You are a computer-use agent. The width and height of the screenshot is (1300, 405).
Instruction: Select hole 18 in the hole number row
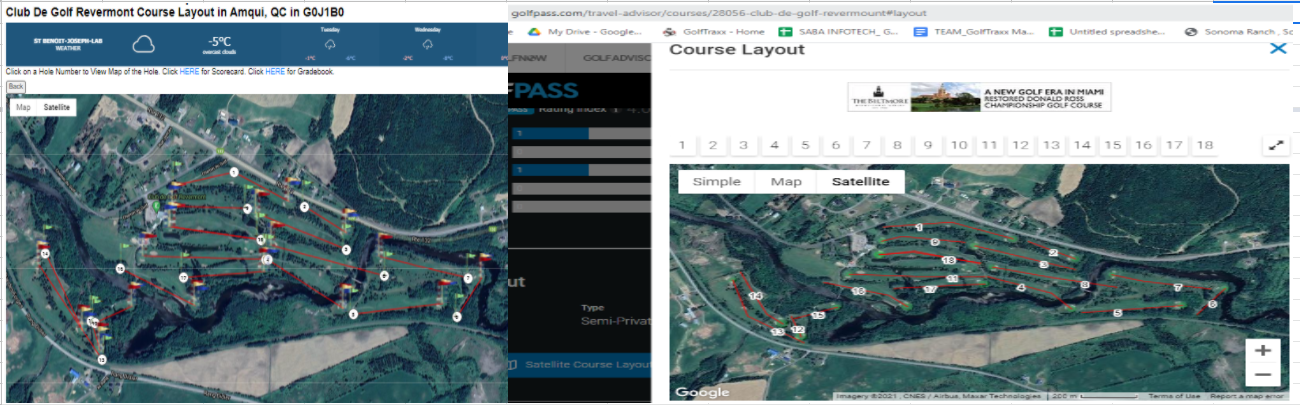click(1205, 145)
